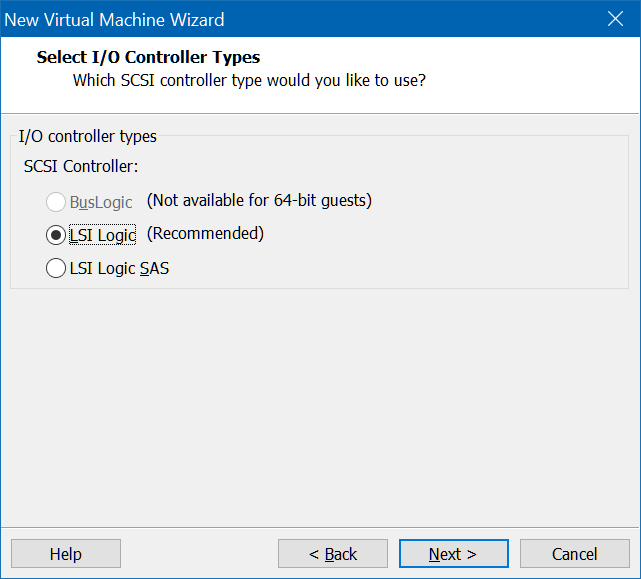The image size is (641, 579).
Task: Open the Help button
Action: pyautogui.click(x=66, y=554)
